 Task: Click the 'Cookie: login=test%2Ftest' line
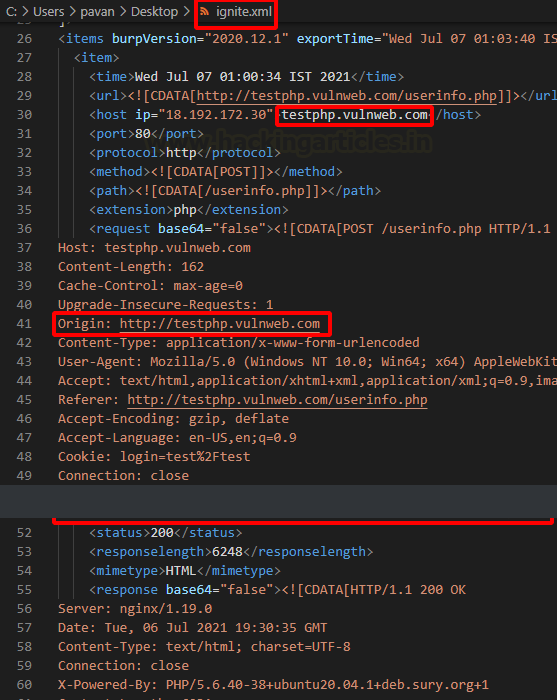154,457
